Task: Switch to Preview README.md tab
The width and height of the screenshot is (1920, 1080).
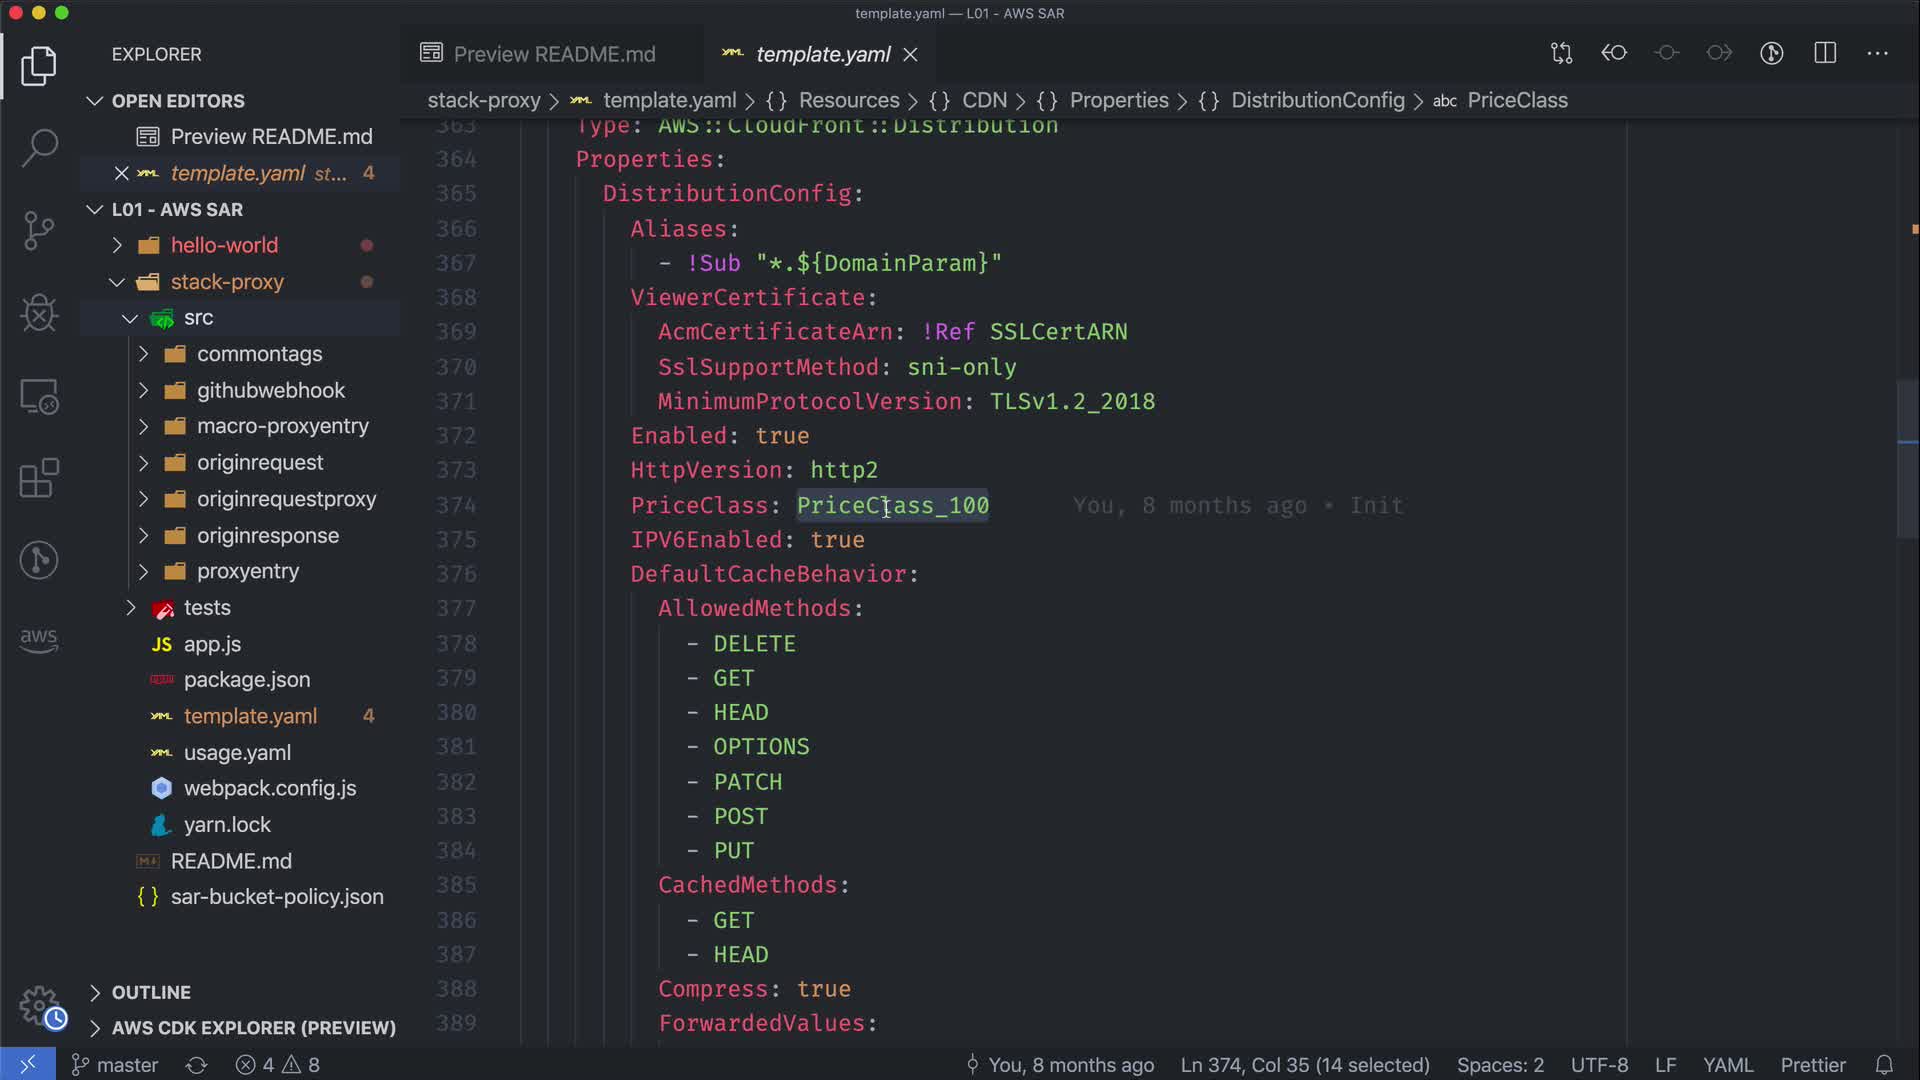Action: tap(554, 54)
